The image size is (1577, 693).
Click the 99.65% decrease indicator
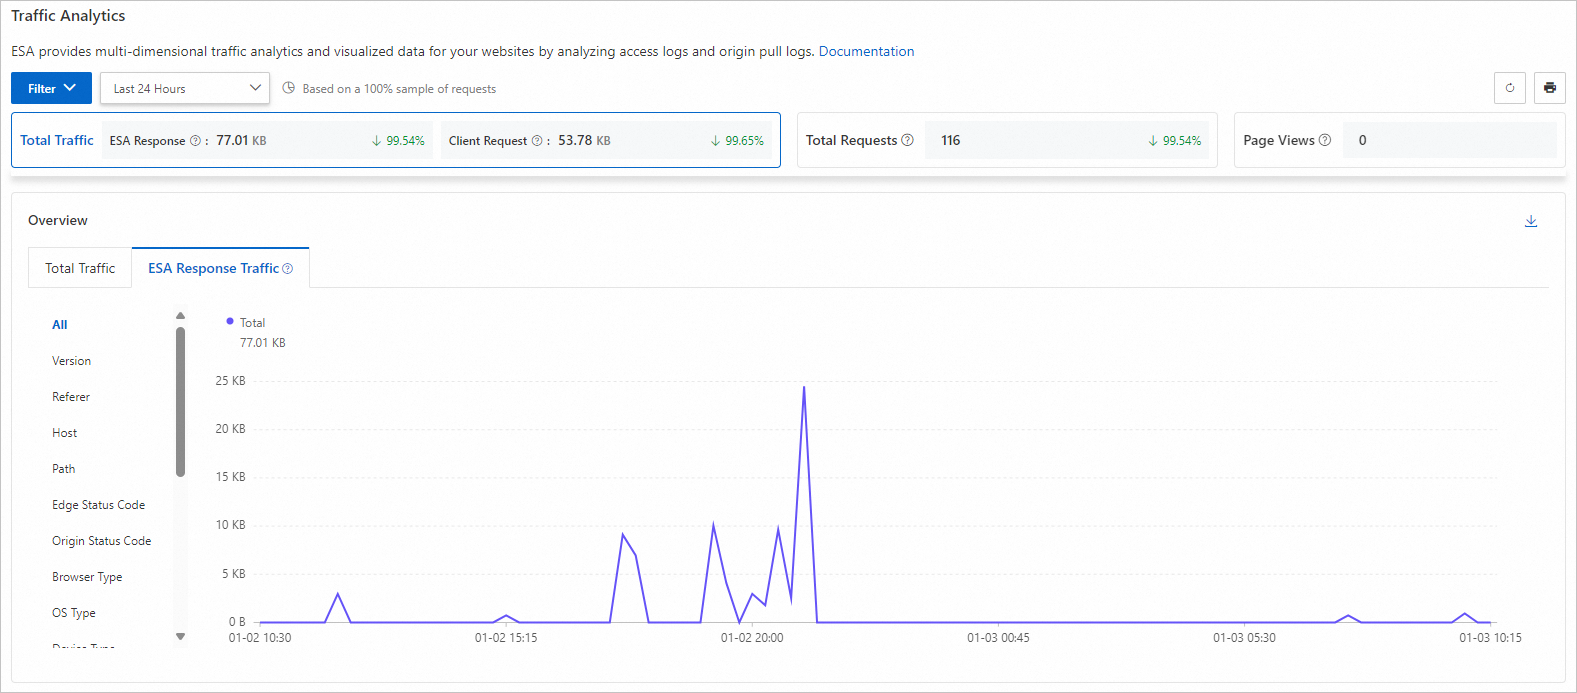point(737,141)
